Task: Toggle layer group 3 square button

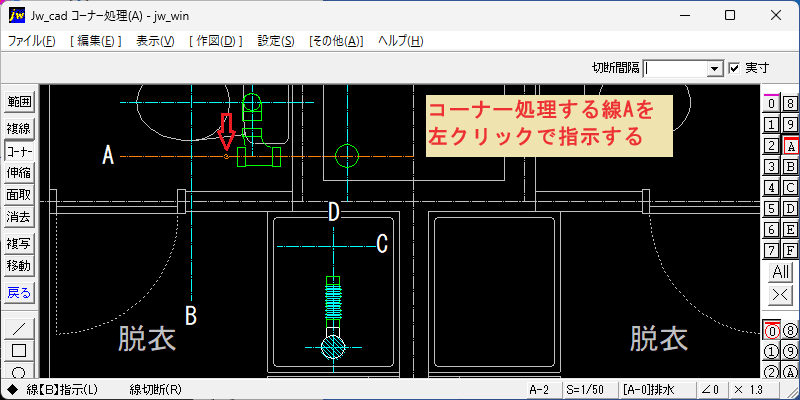Action: pyautogui.click(x=771, y=166)
